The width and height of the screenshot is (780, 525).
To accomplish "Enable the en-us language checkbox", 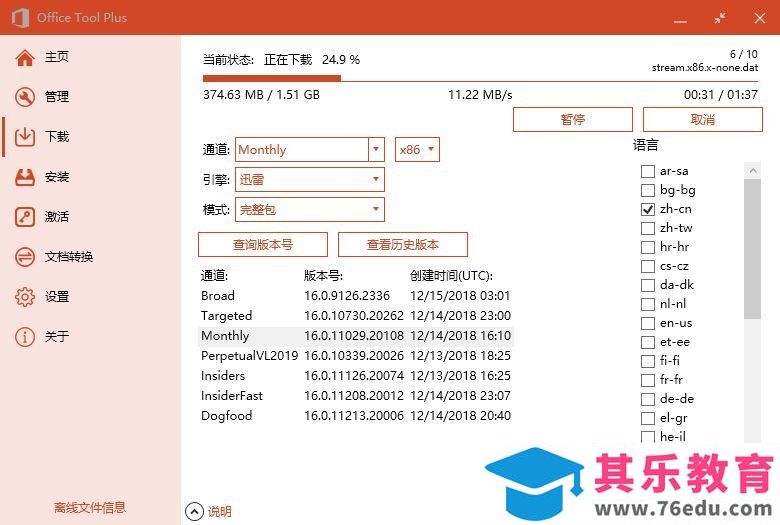I will (648, 323).
